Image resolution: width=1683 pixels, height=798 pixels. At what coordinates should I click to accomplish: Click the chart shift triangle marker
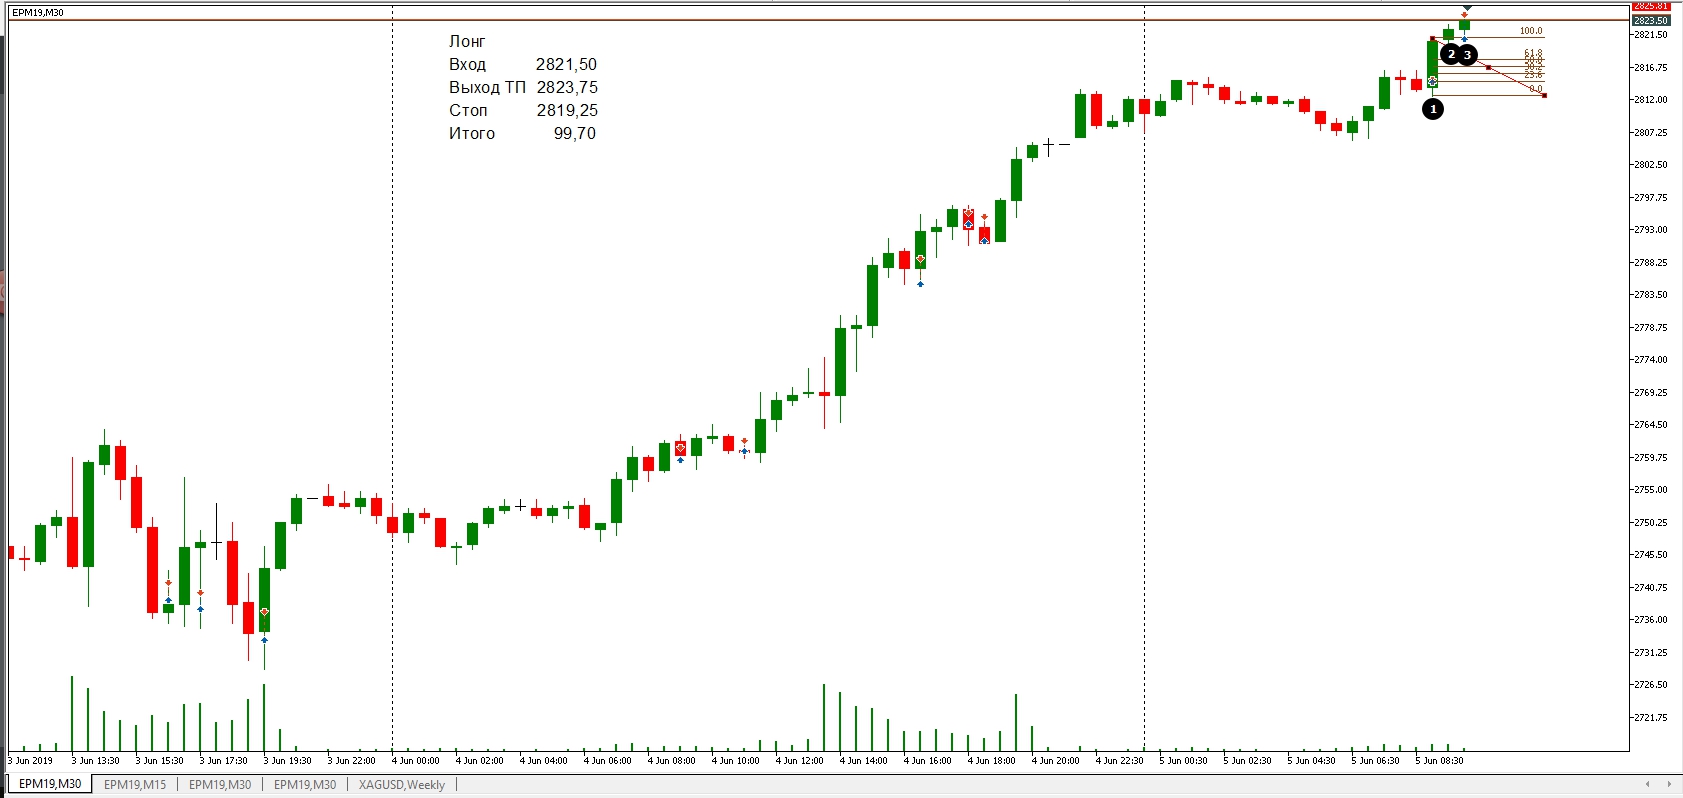[1467, 8]
